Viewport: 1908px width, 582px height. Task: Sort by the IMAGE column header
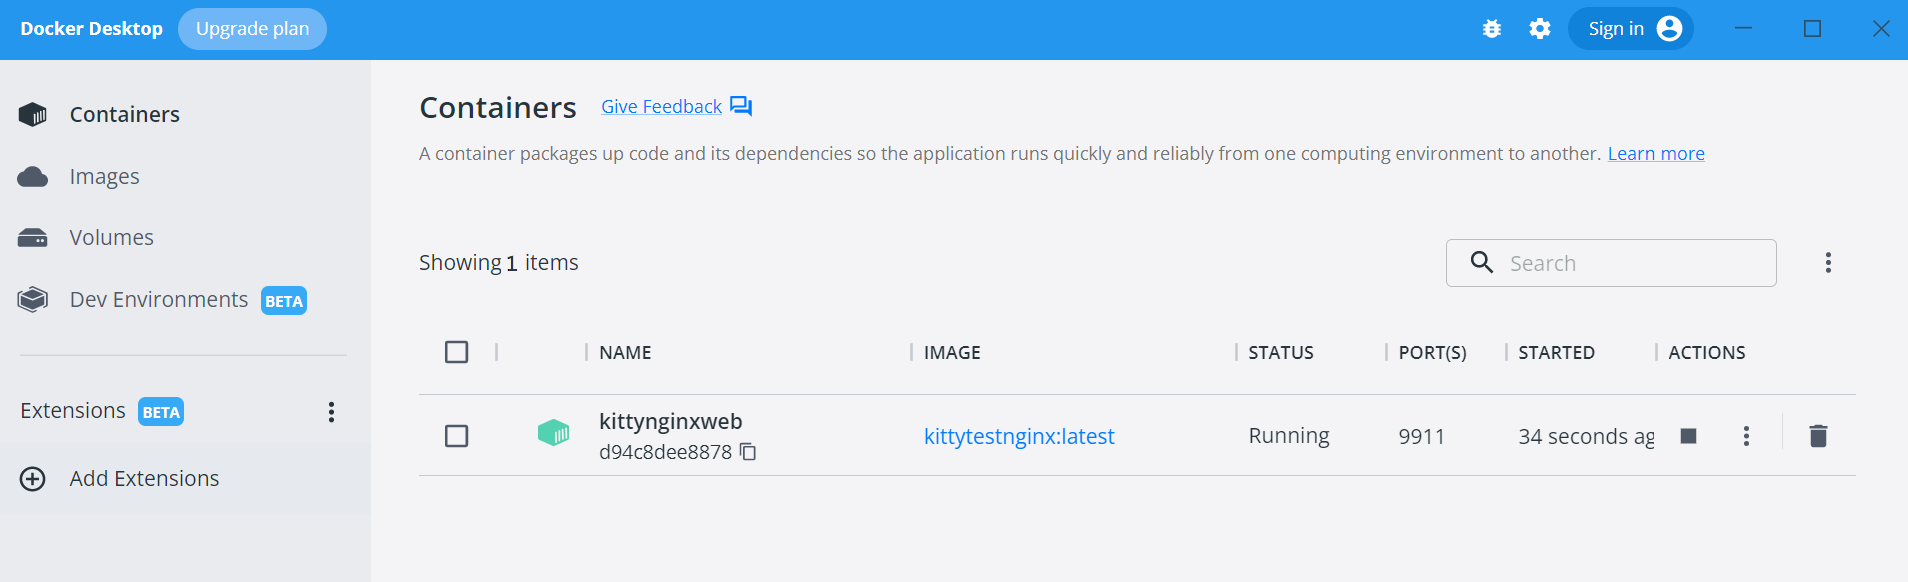coord(952,353)
